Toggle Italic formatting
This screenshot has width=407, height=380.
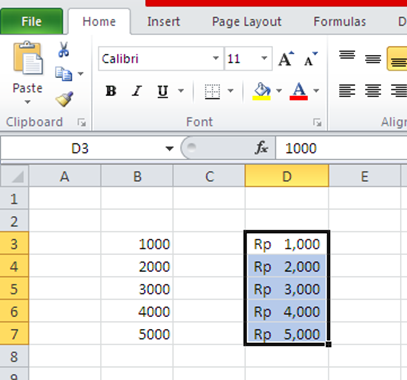pyautogui.click(x=137, y=91)
